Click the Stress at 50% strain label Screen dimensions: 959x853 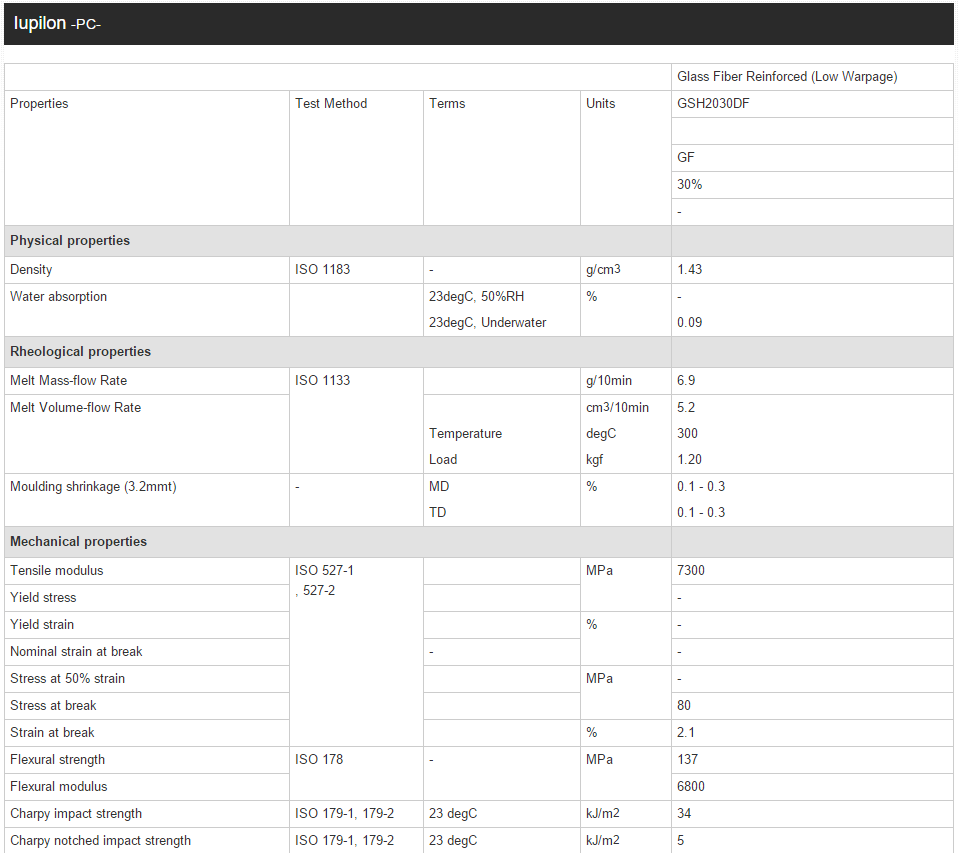(67, 679)
